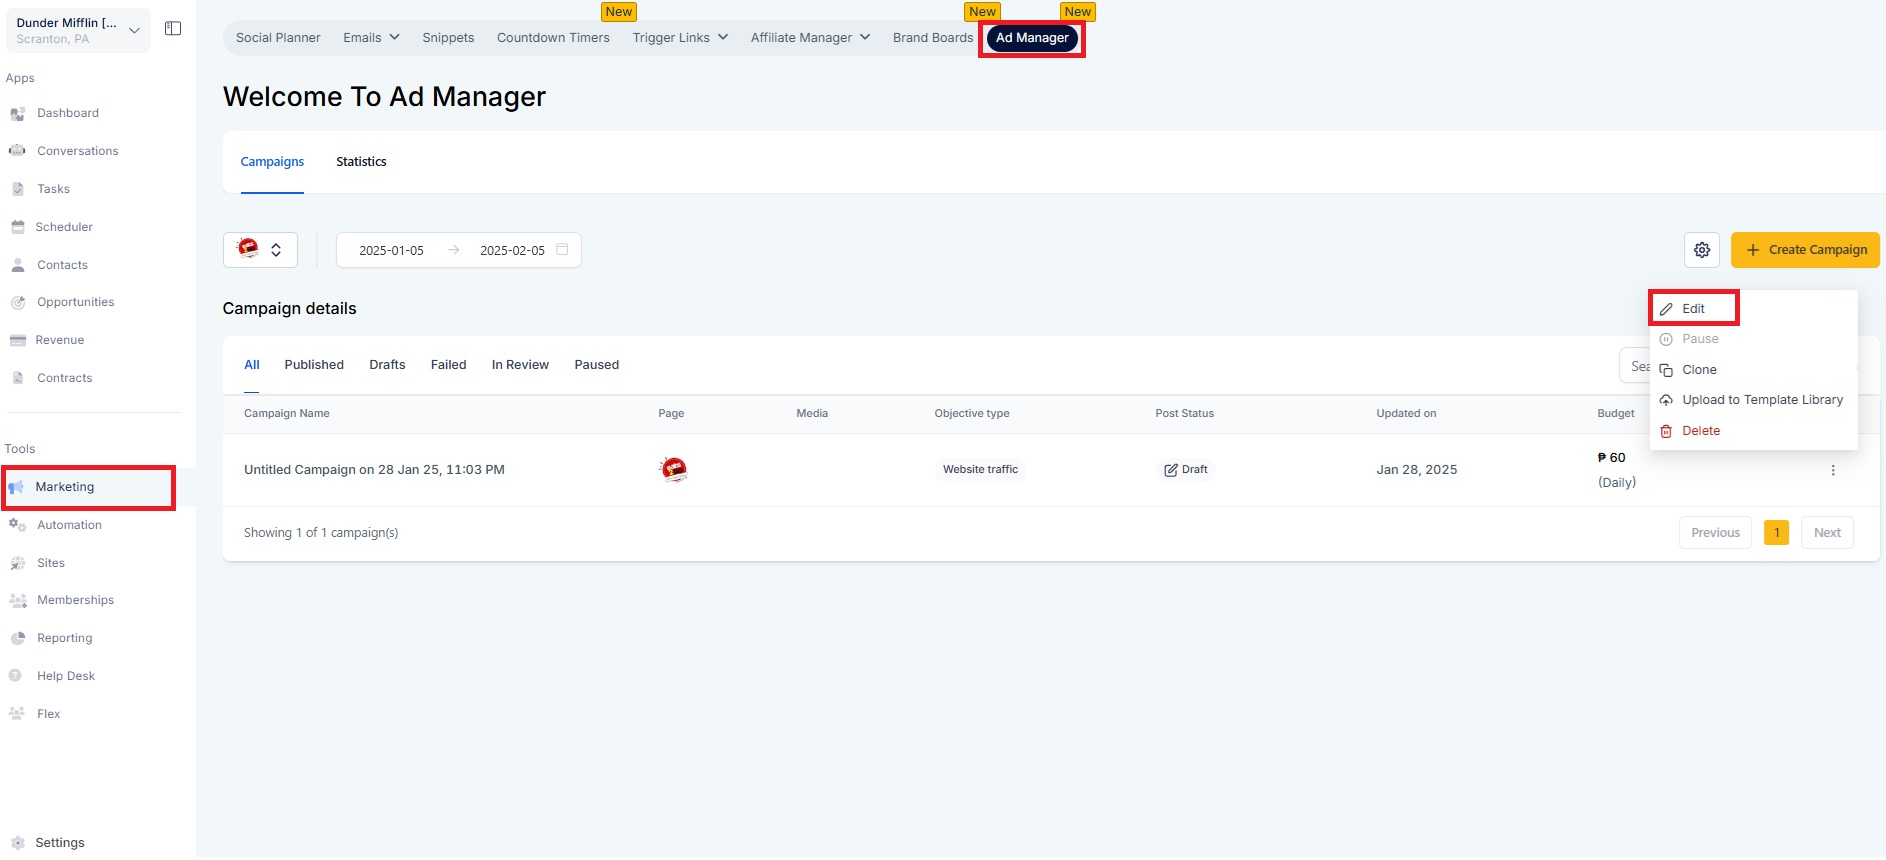Open Contracts in sidebar
Screen dimensions: 1886x860
(65, 378)
